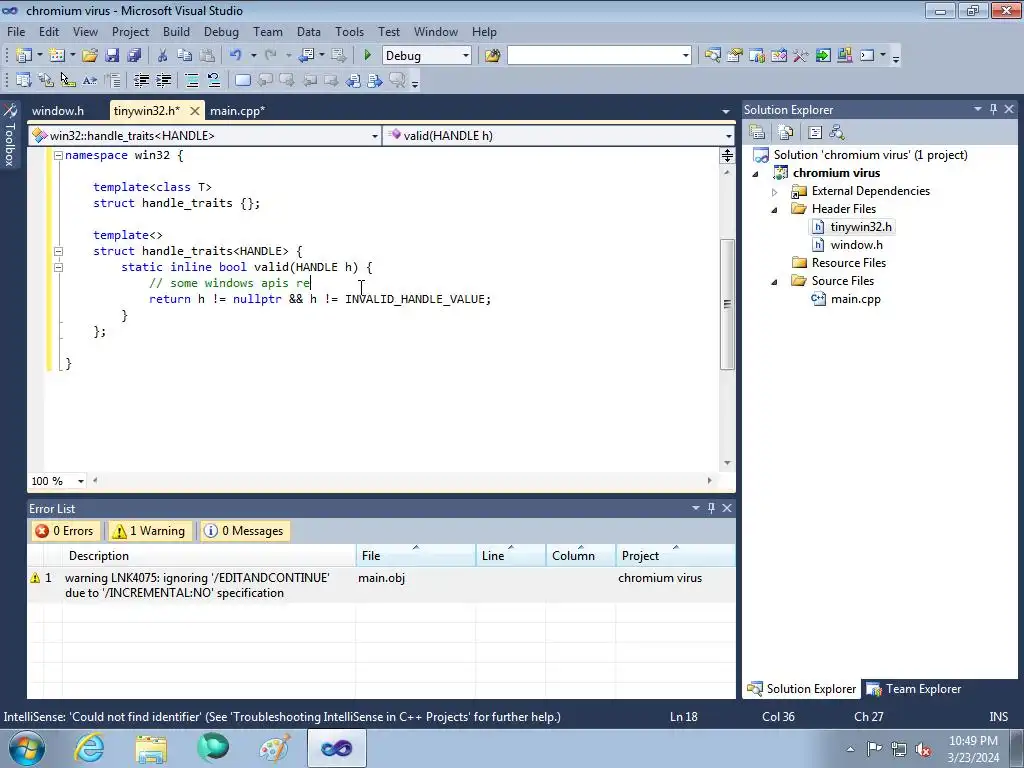Open the Debug menu
Image resolution: width=1024 pixels, height=768 pixels.
221,31
